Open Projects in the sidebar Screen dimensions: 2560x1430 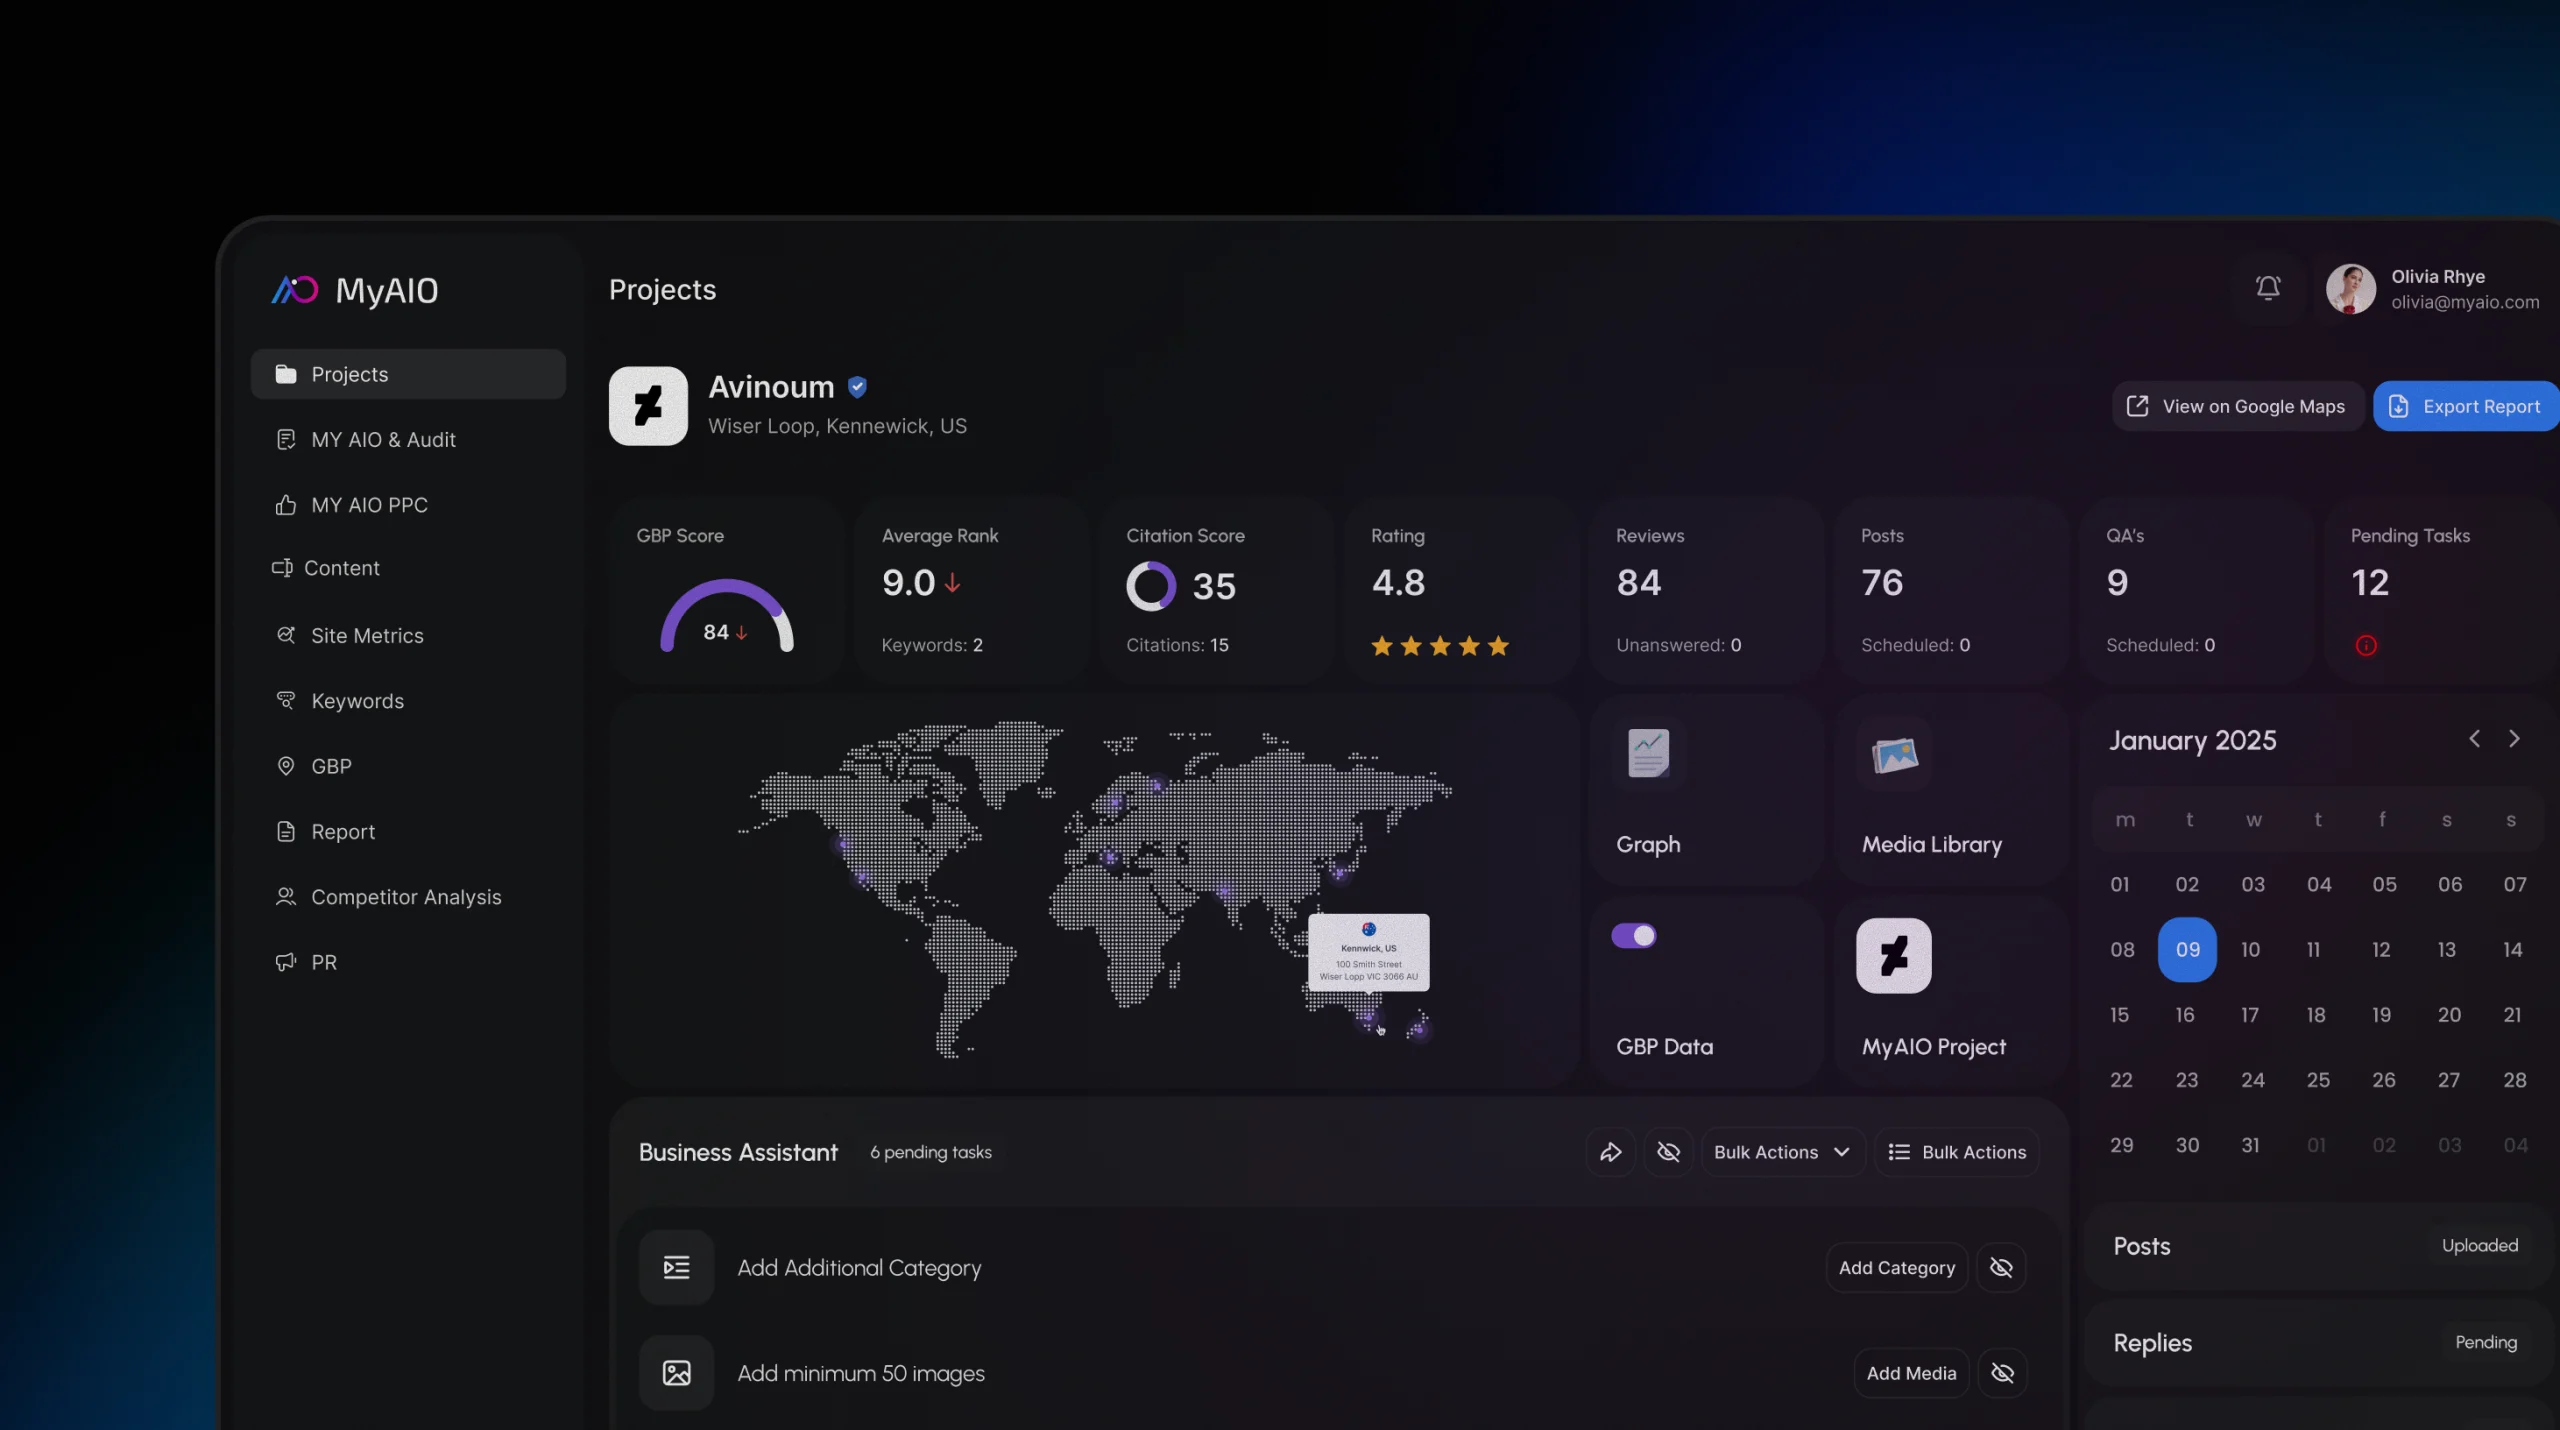tap(408, 374)
